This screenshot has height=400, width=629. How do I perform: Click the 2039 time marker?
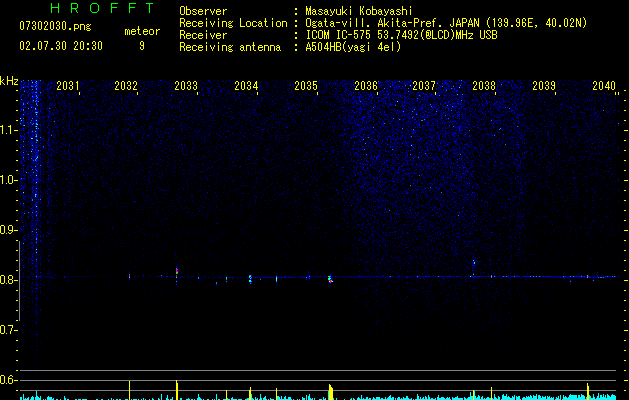[544, 86]
